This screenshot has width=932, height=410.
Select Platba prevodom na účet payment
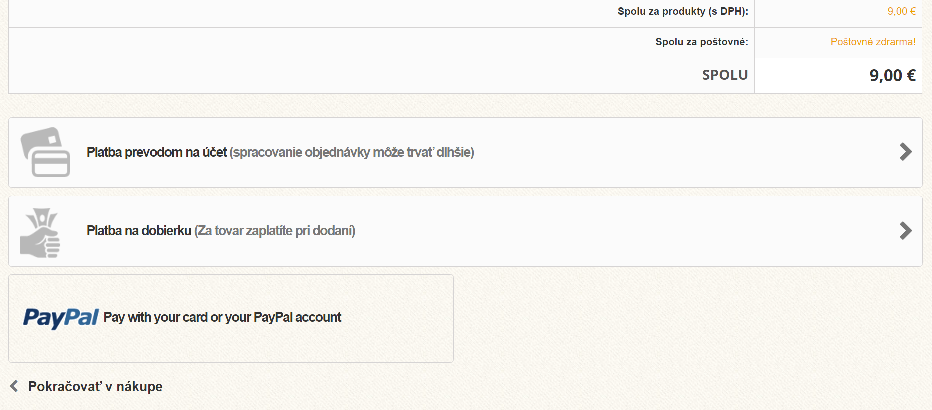157,152
